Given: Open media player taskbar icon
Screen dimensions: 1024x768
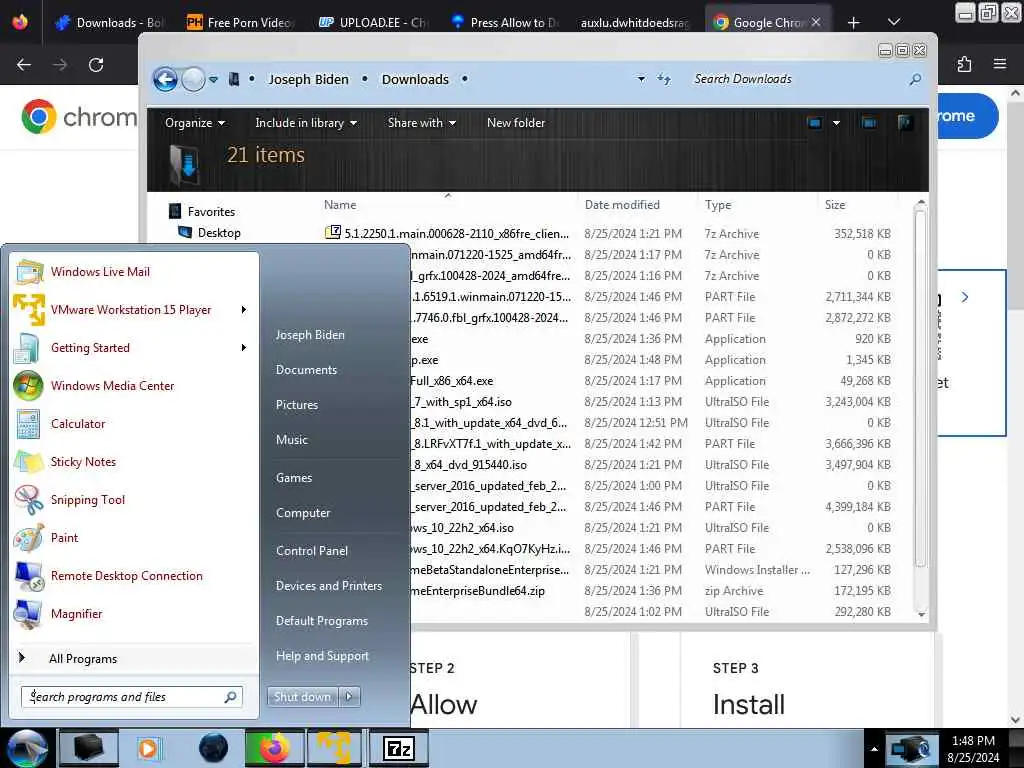Looking at the screenshot, I should click(x=149, y=748).
